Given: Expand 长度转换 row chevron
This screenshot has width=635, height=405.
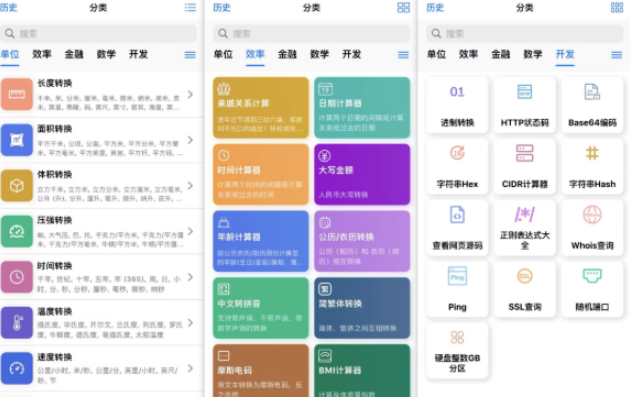Looking at the screenshot, I should point(190,94).
